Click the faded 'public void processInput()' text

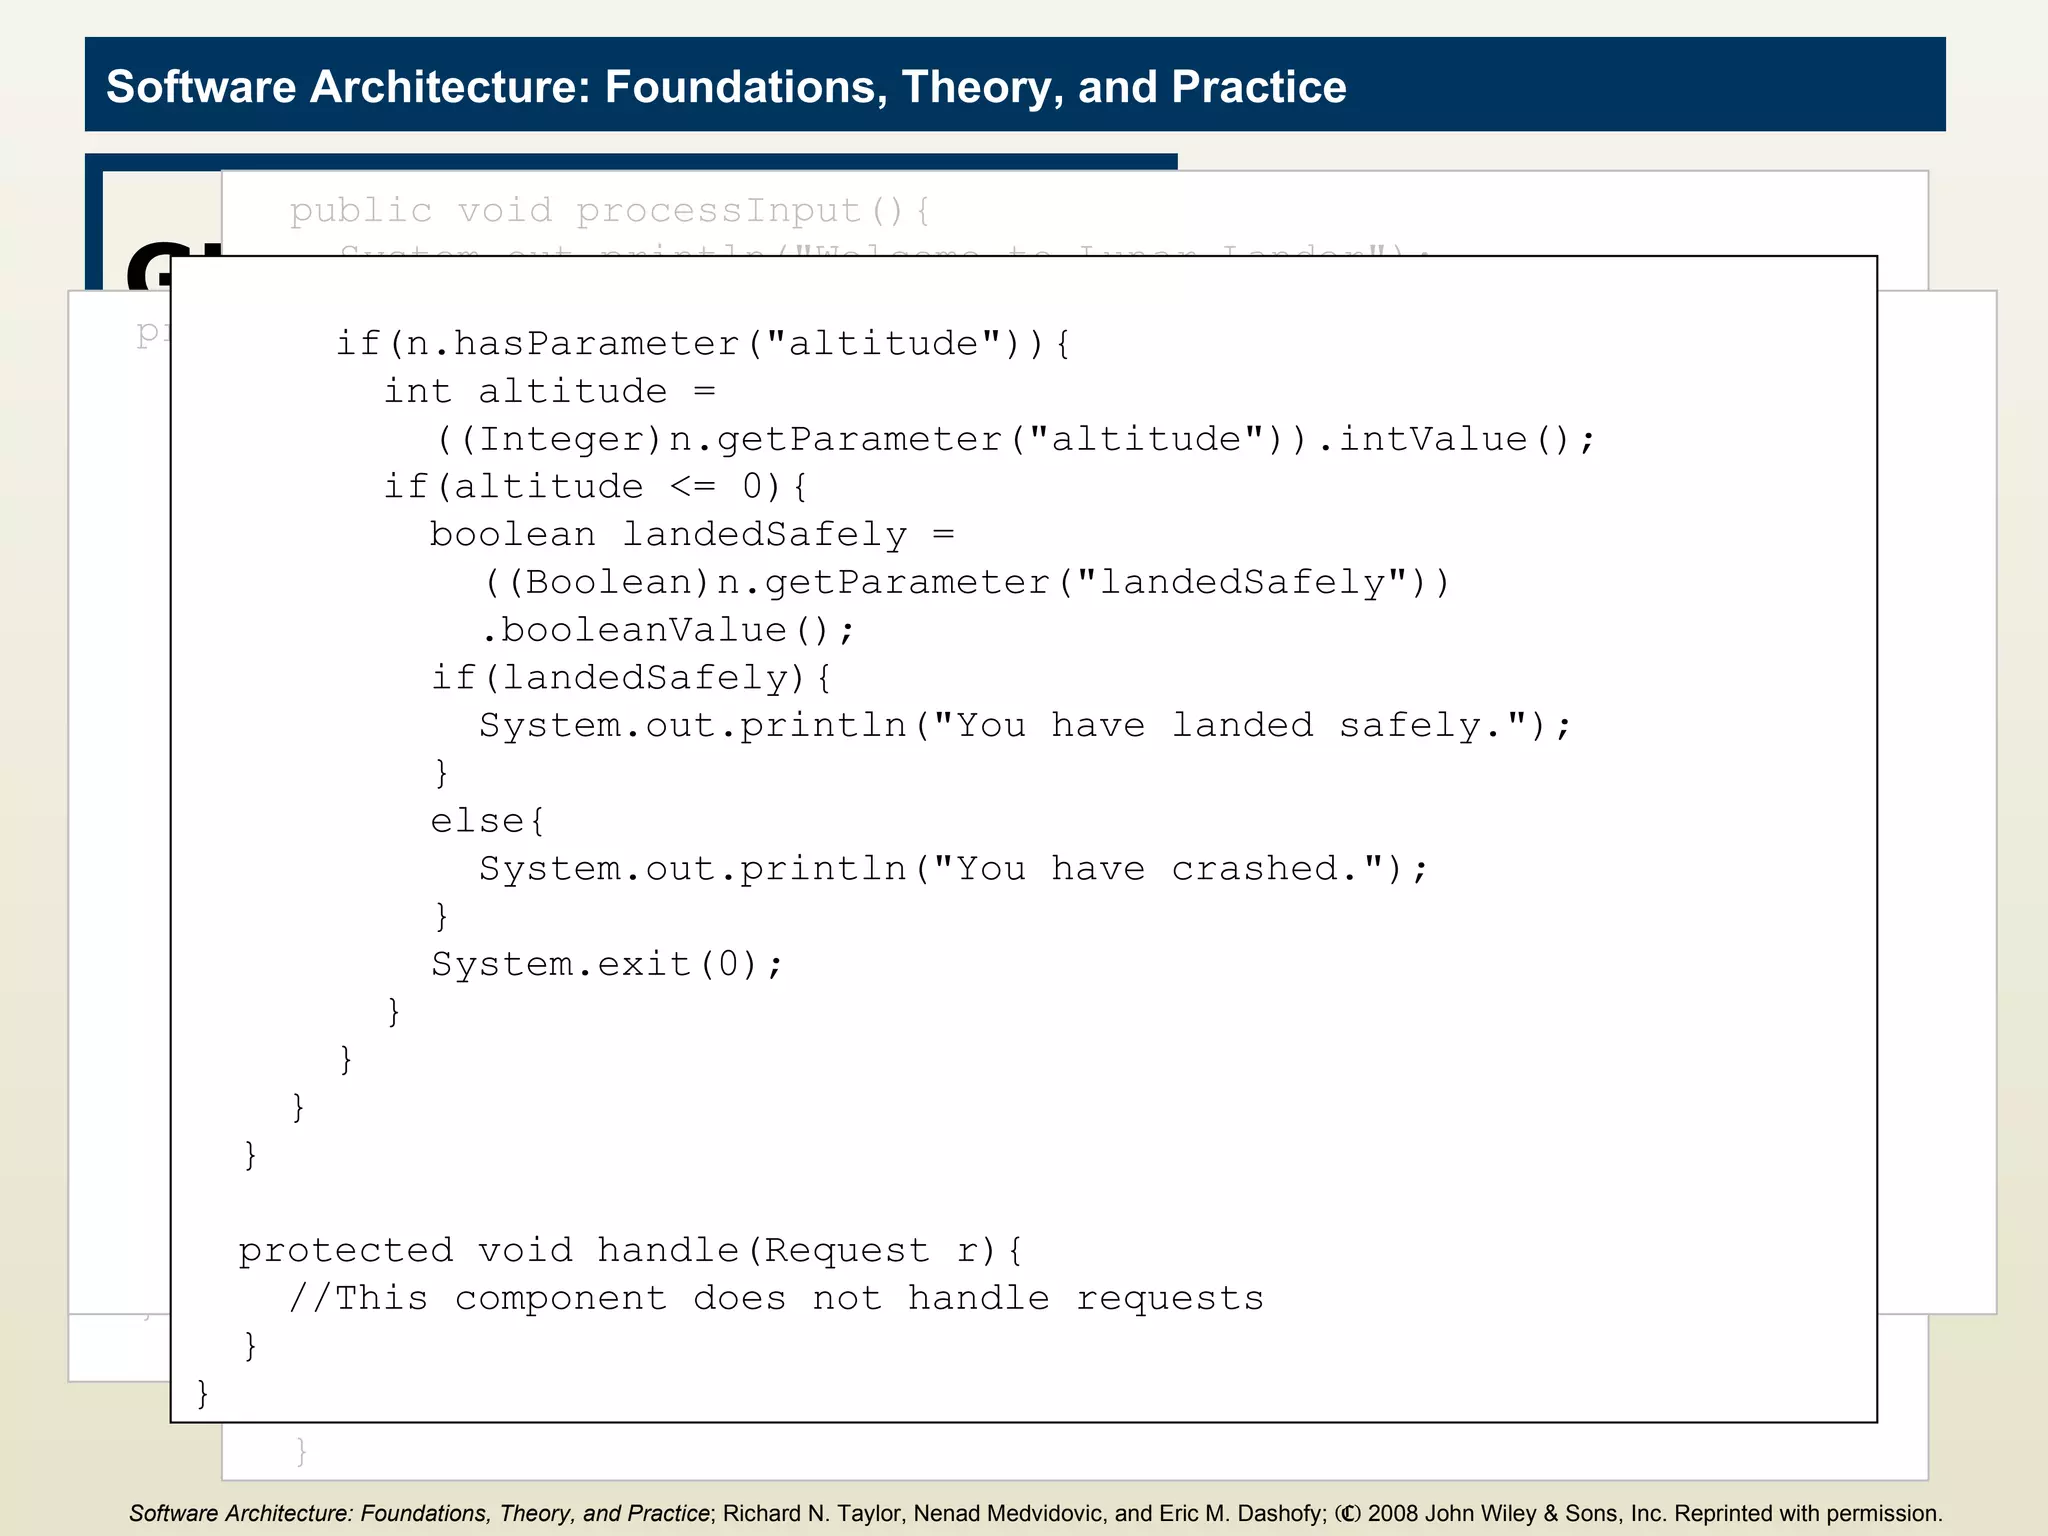coord(610,211)
